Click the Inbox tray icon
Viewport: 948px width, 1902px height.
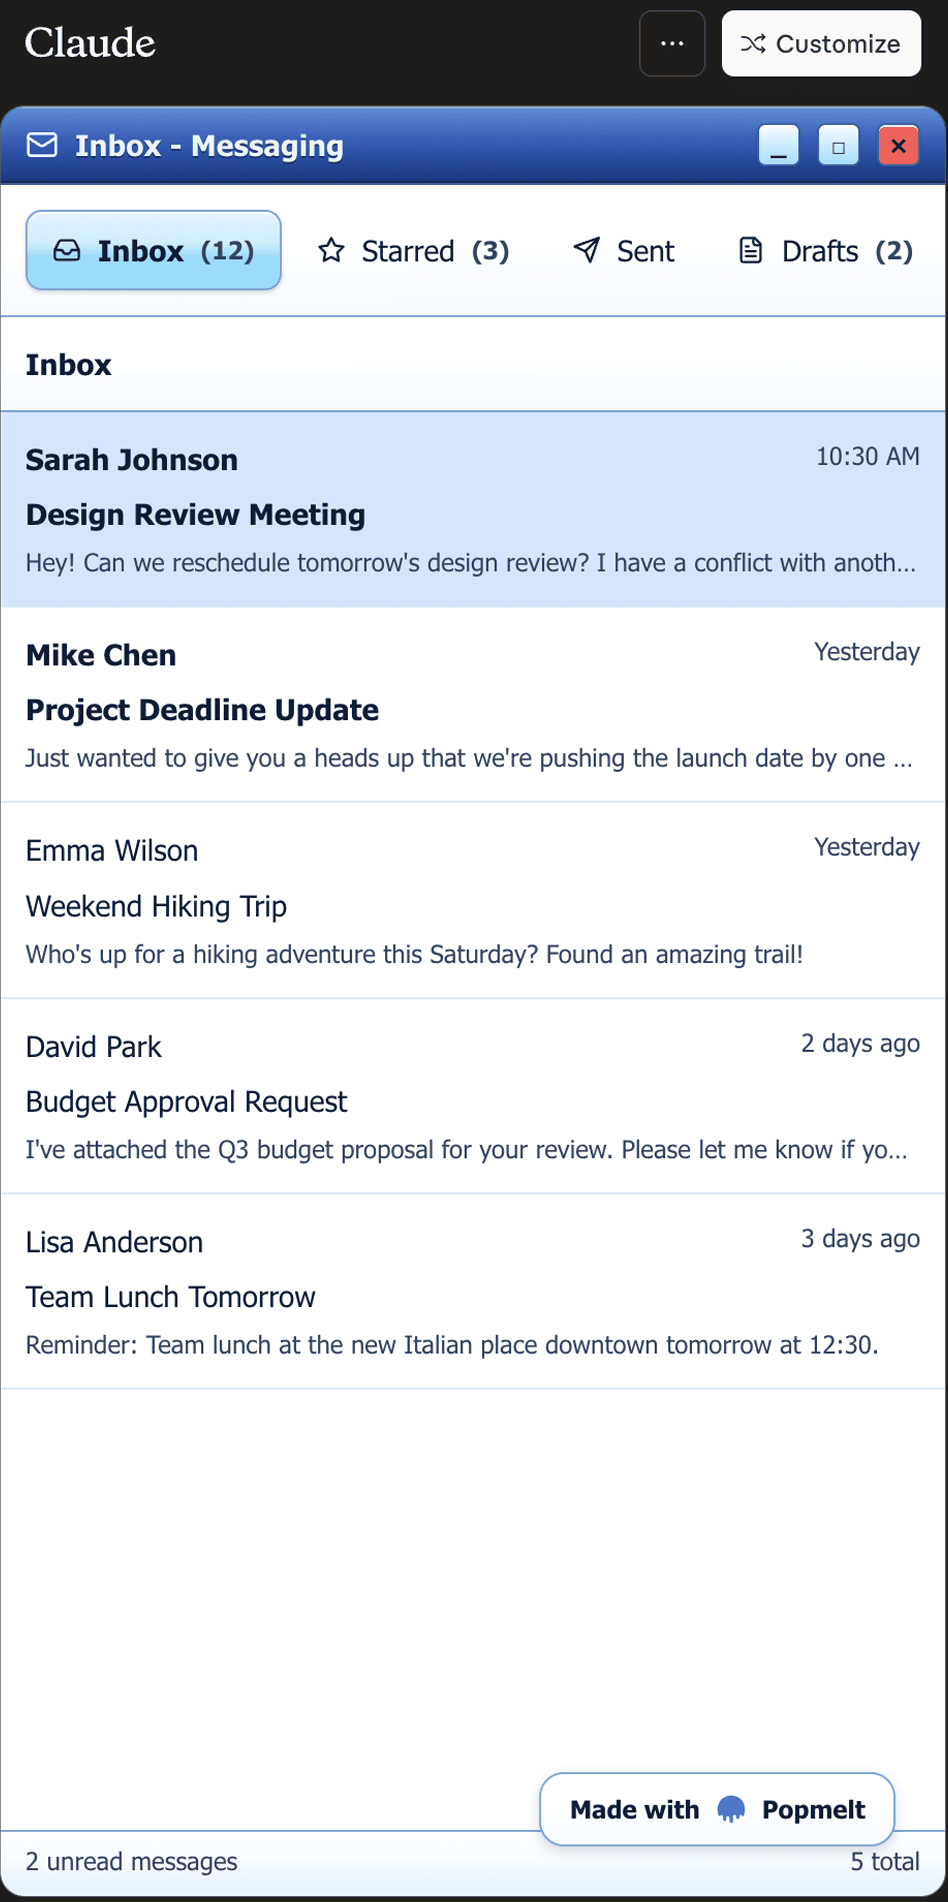coord(67,250)
